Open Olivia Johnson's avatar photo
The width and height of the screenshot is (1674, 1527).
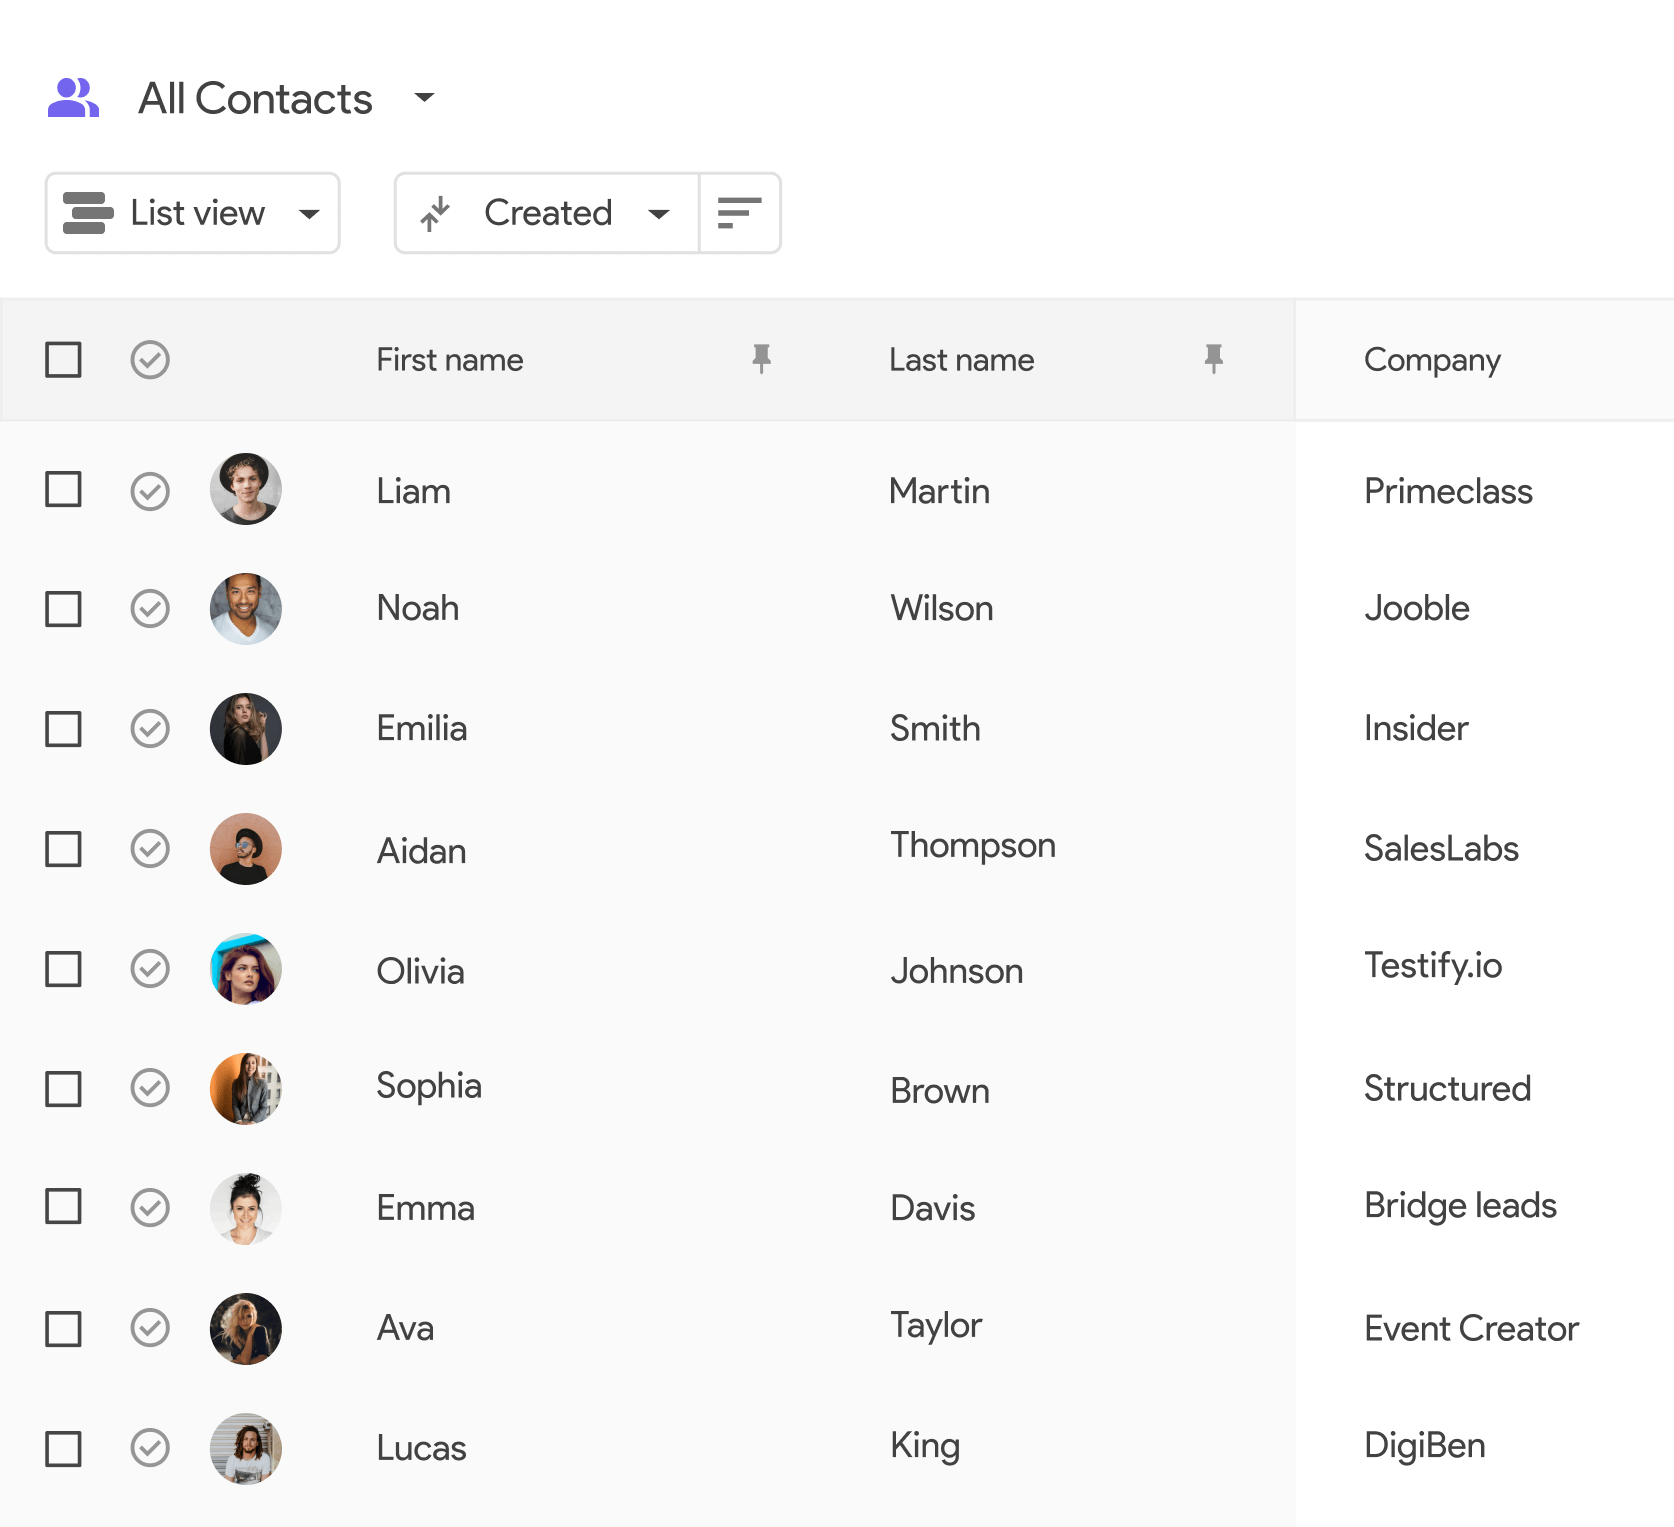(246, 969)
